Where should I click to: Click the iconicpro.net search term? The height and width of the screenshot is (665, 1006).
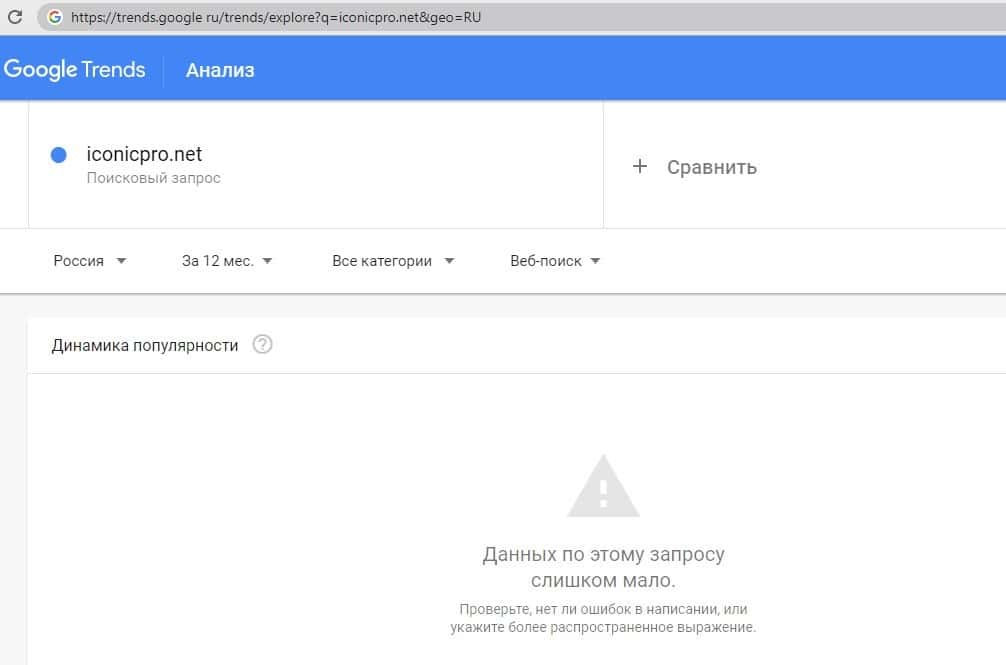[x=144, y=154]
